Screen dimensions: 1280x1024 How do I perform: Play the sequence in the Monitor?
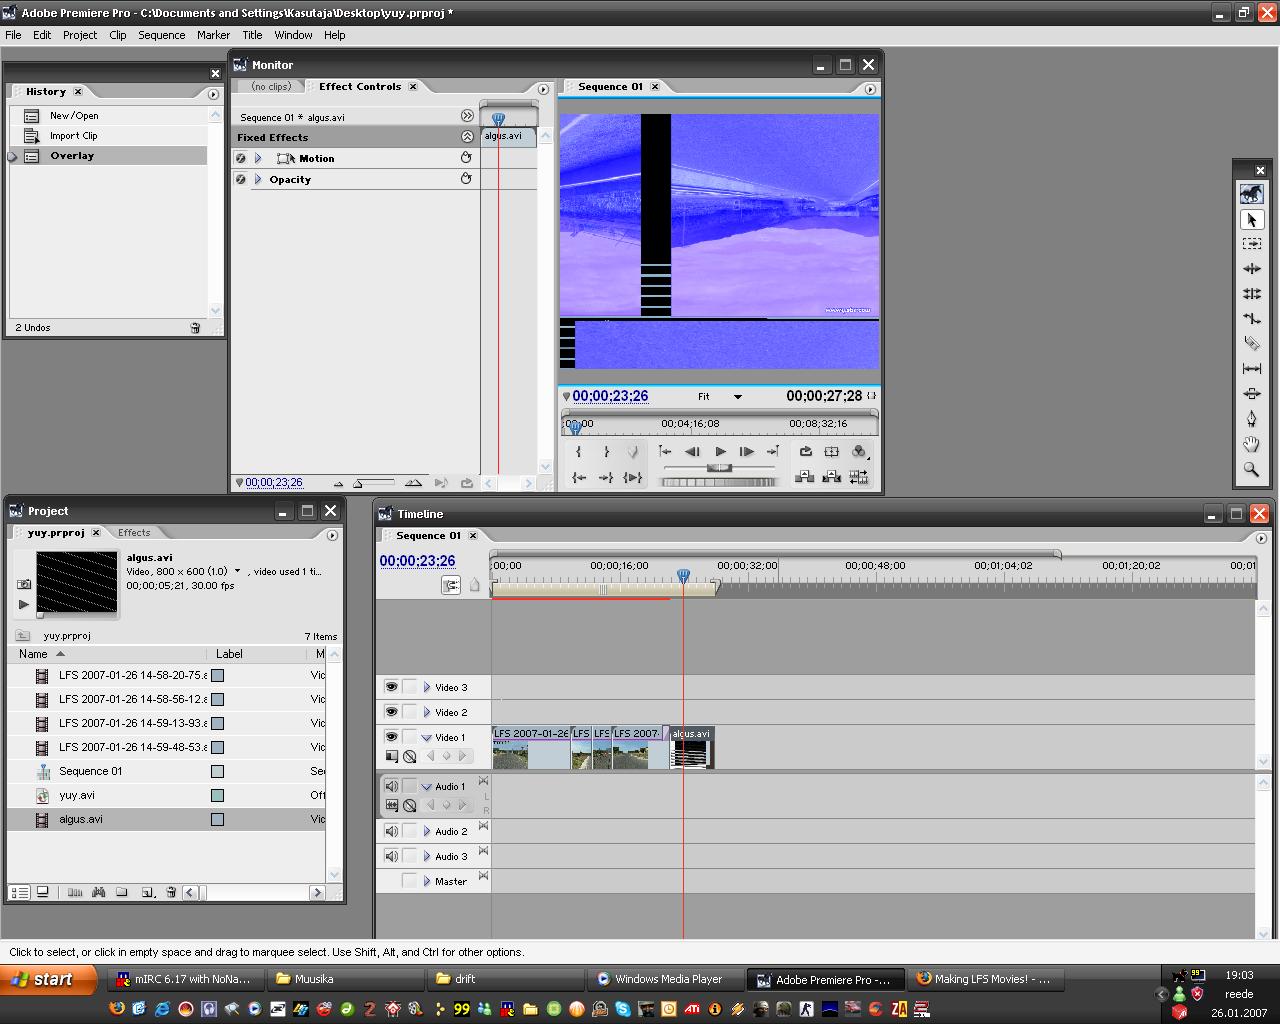(720, 452)
